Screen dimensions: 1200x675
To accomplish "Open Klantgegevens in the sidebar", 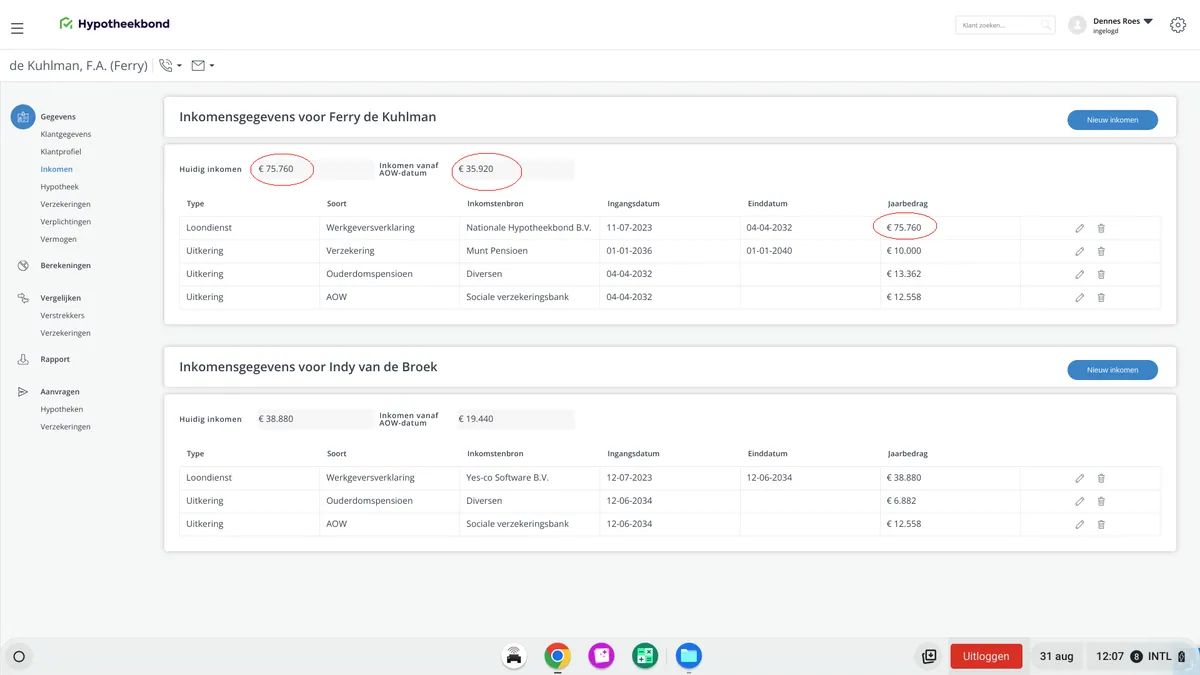I will (66, 134).
